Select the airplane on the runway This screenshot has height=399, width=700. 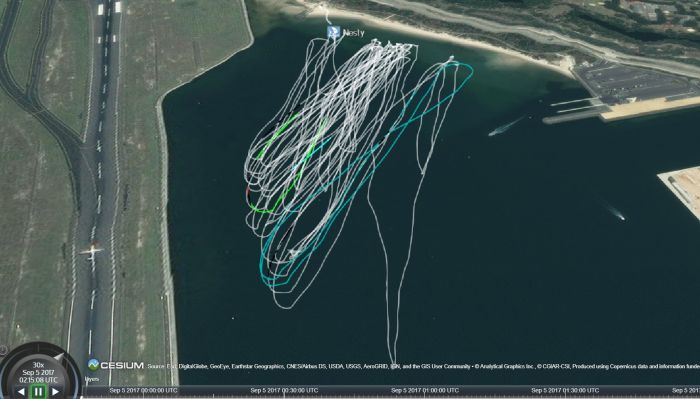click(x=92, y=251)
